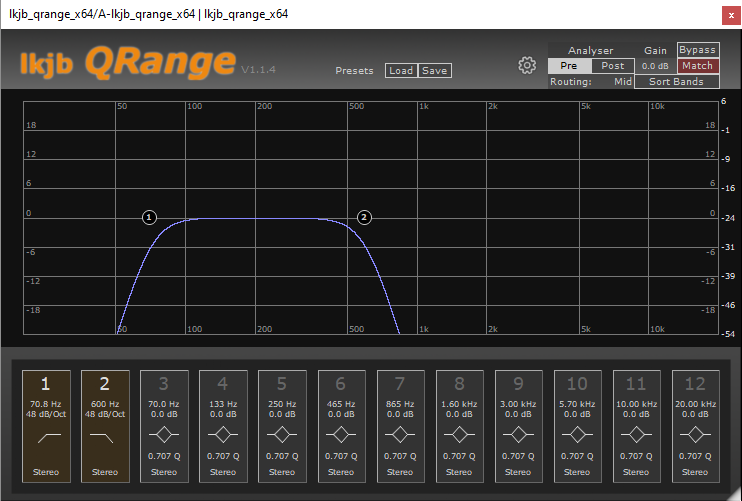Open band 11 Stereo channel selector
The image size is (742, 501).
(x=636, y=472)
